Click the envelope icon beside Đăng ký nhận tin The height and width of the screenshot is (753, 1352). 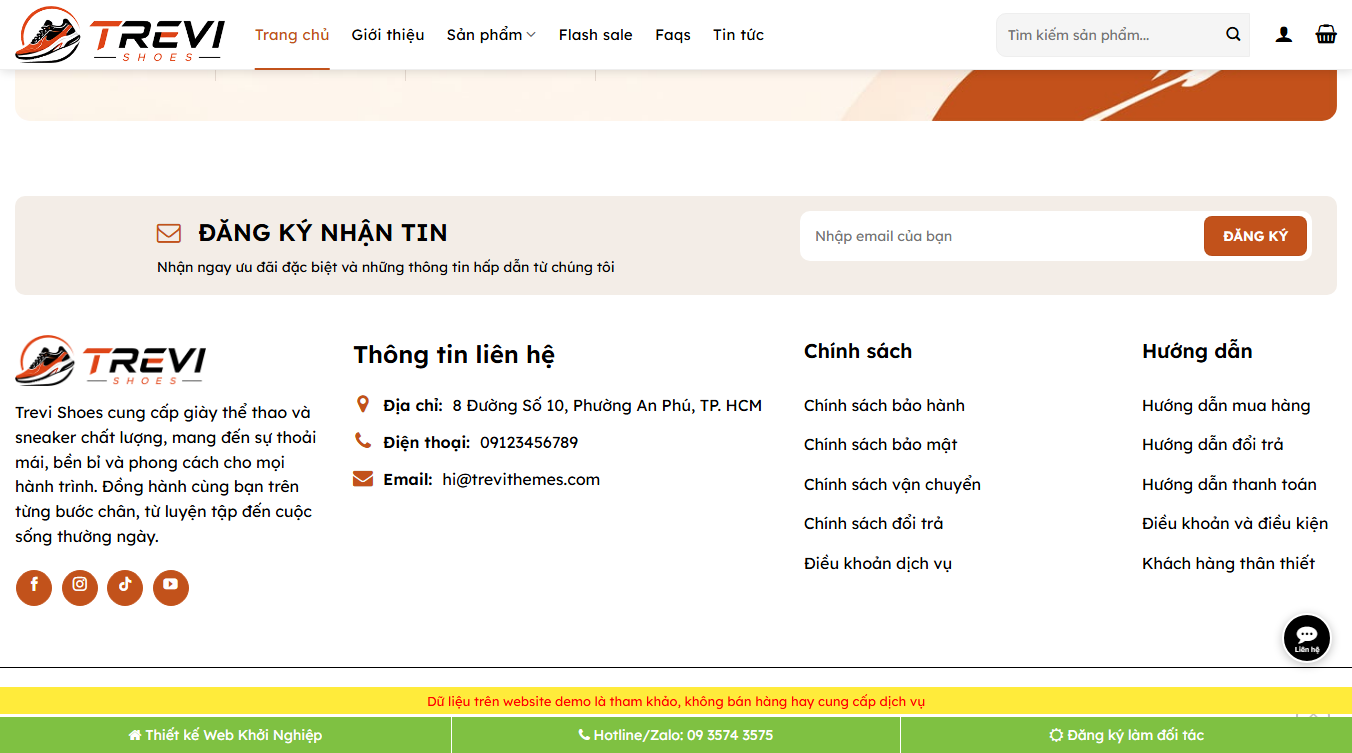(169, 233)
